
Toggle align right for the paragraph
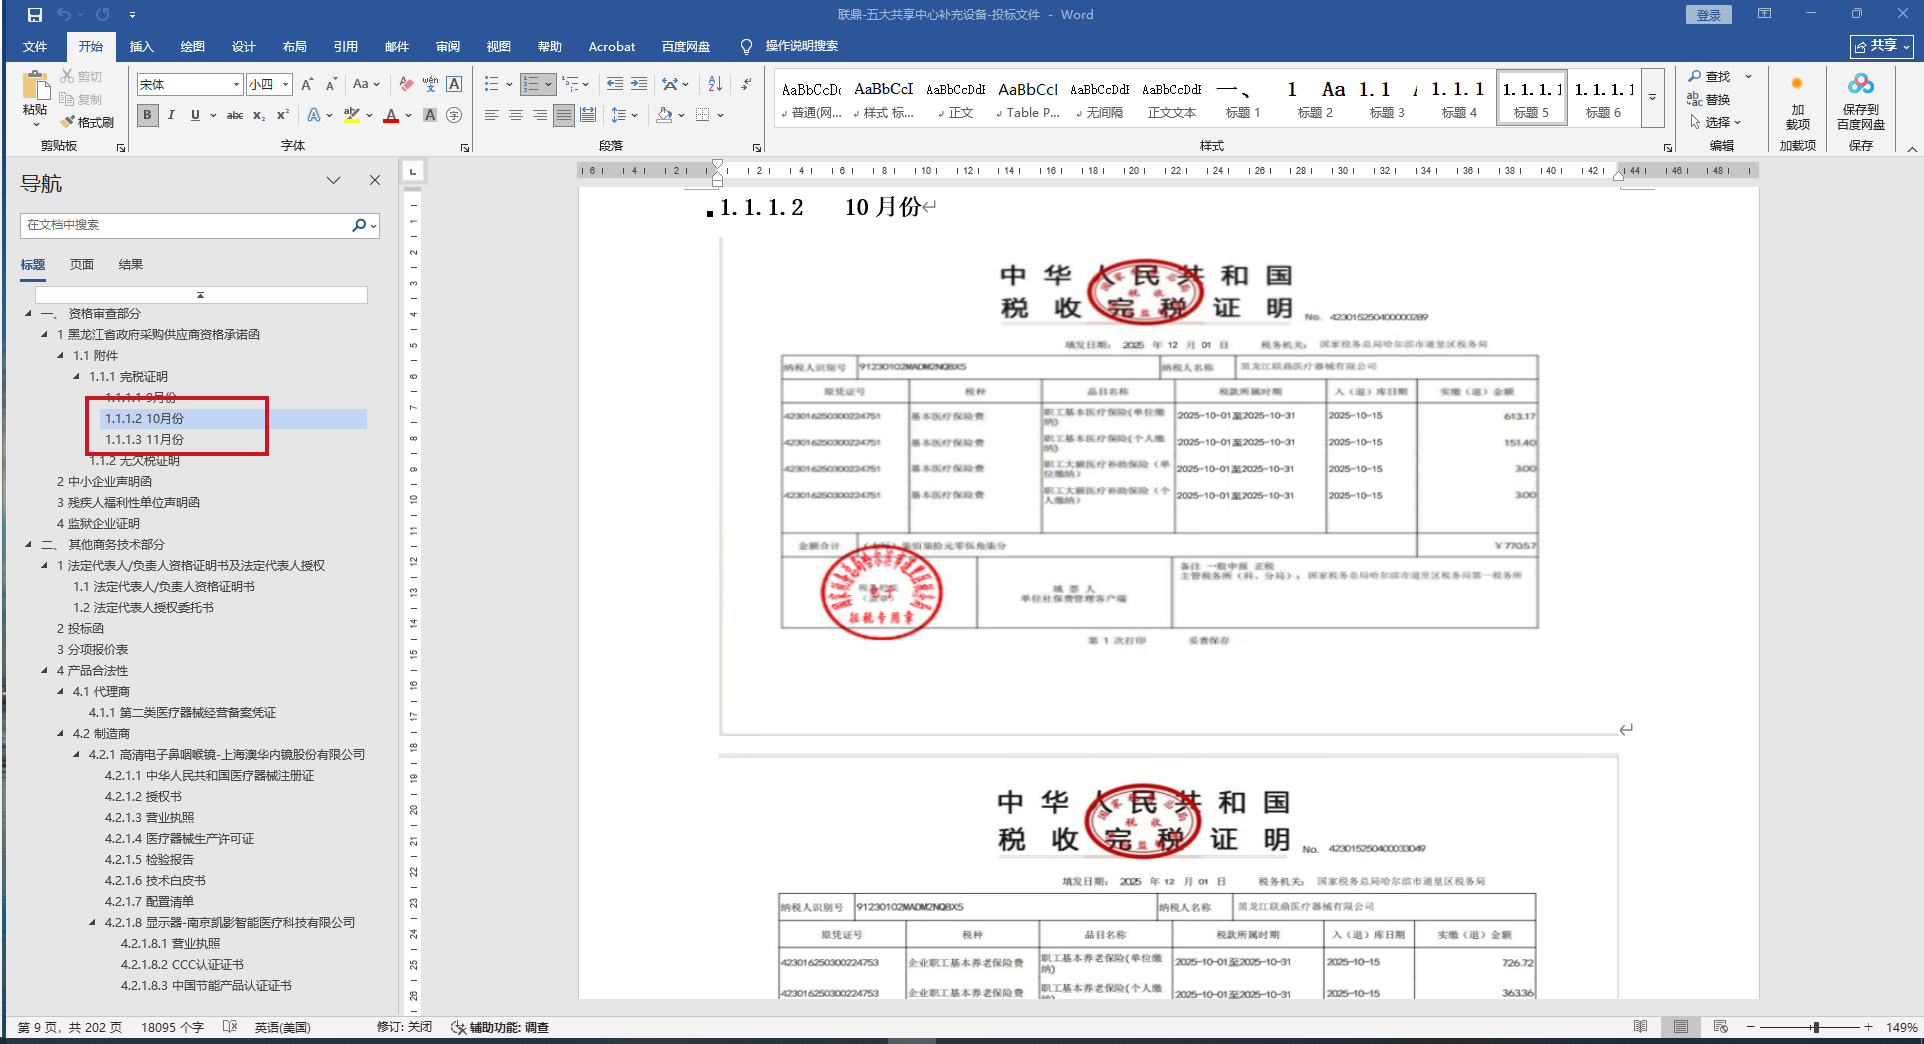pos(540,115)
